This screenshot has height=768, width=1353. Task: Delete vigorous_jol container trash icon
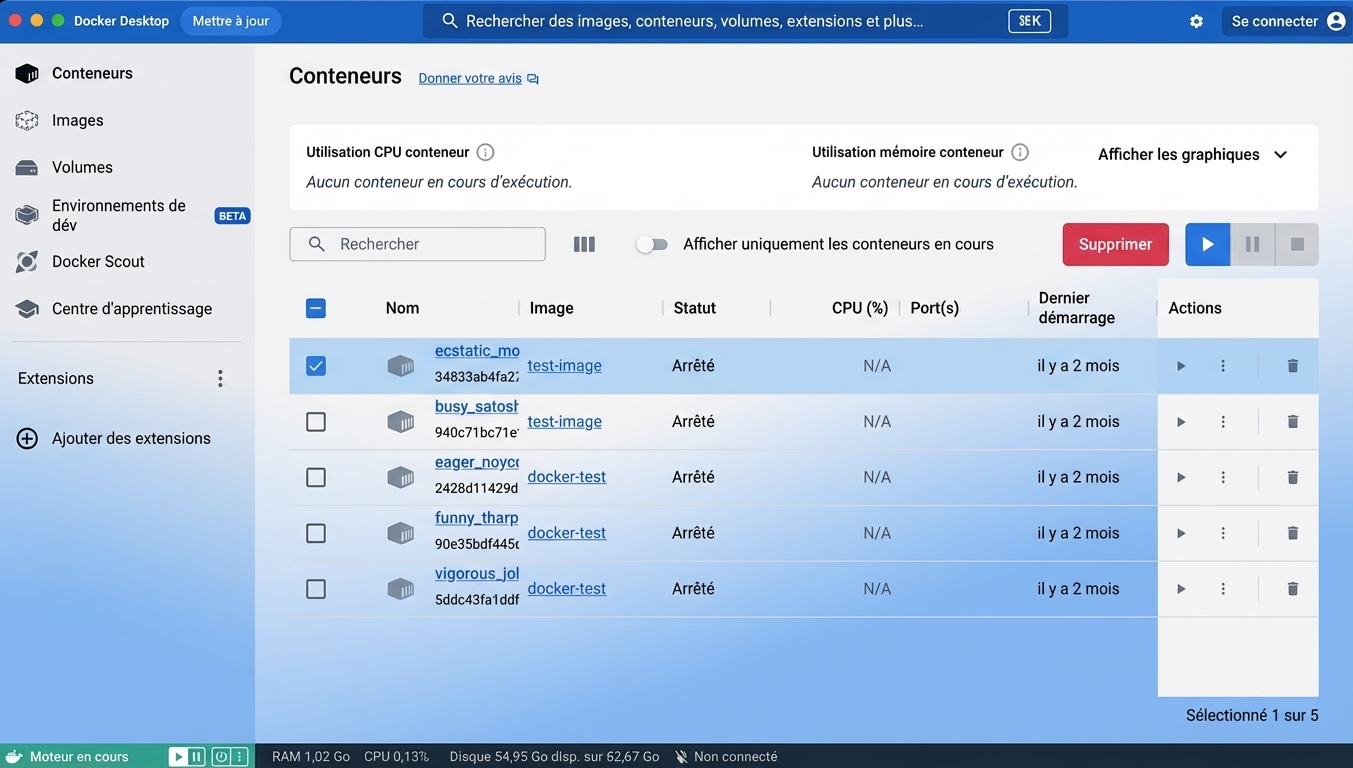coord(1293,589)
